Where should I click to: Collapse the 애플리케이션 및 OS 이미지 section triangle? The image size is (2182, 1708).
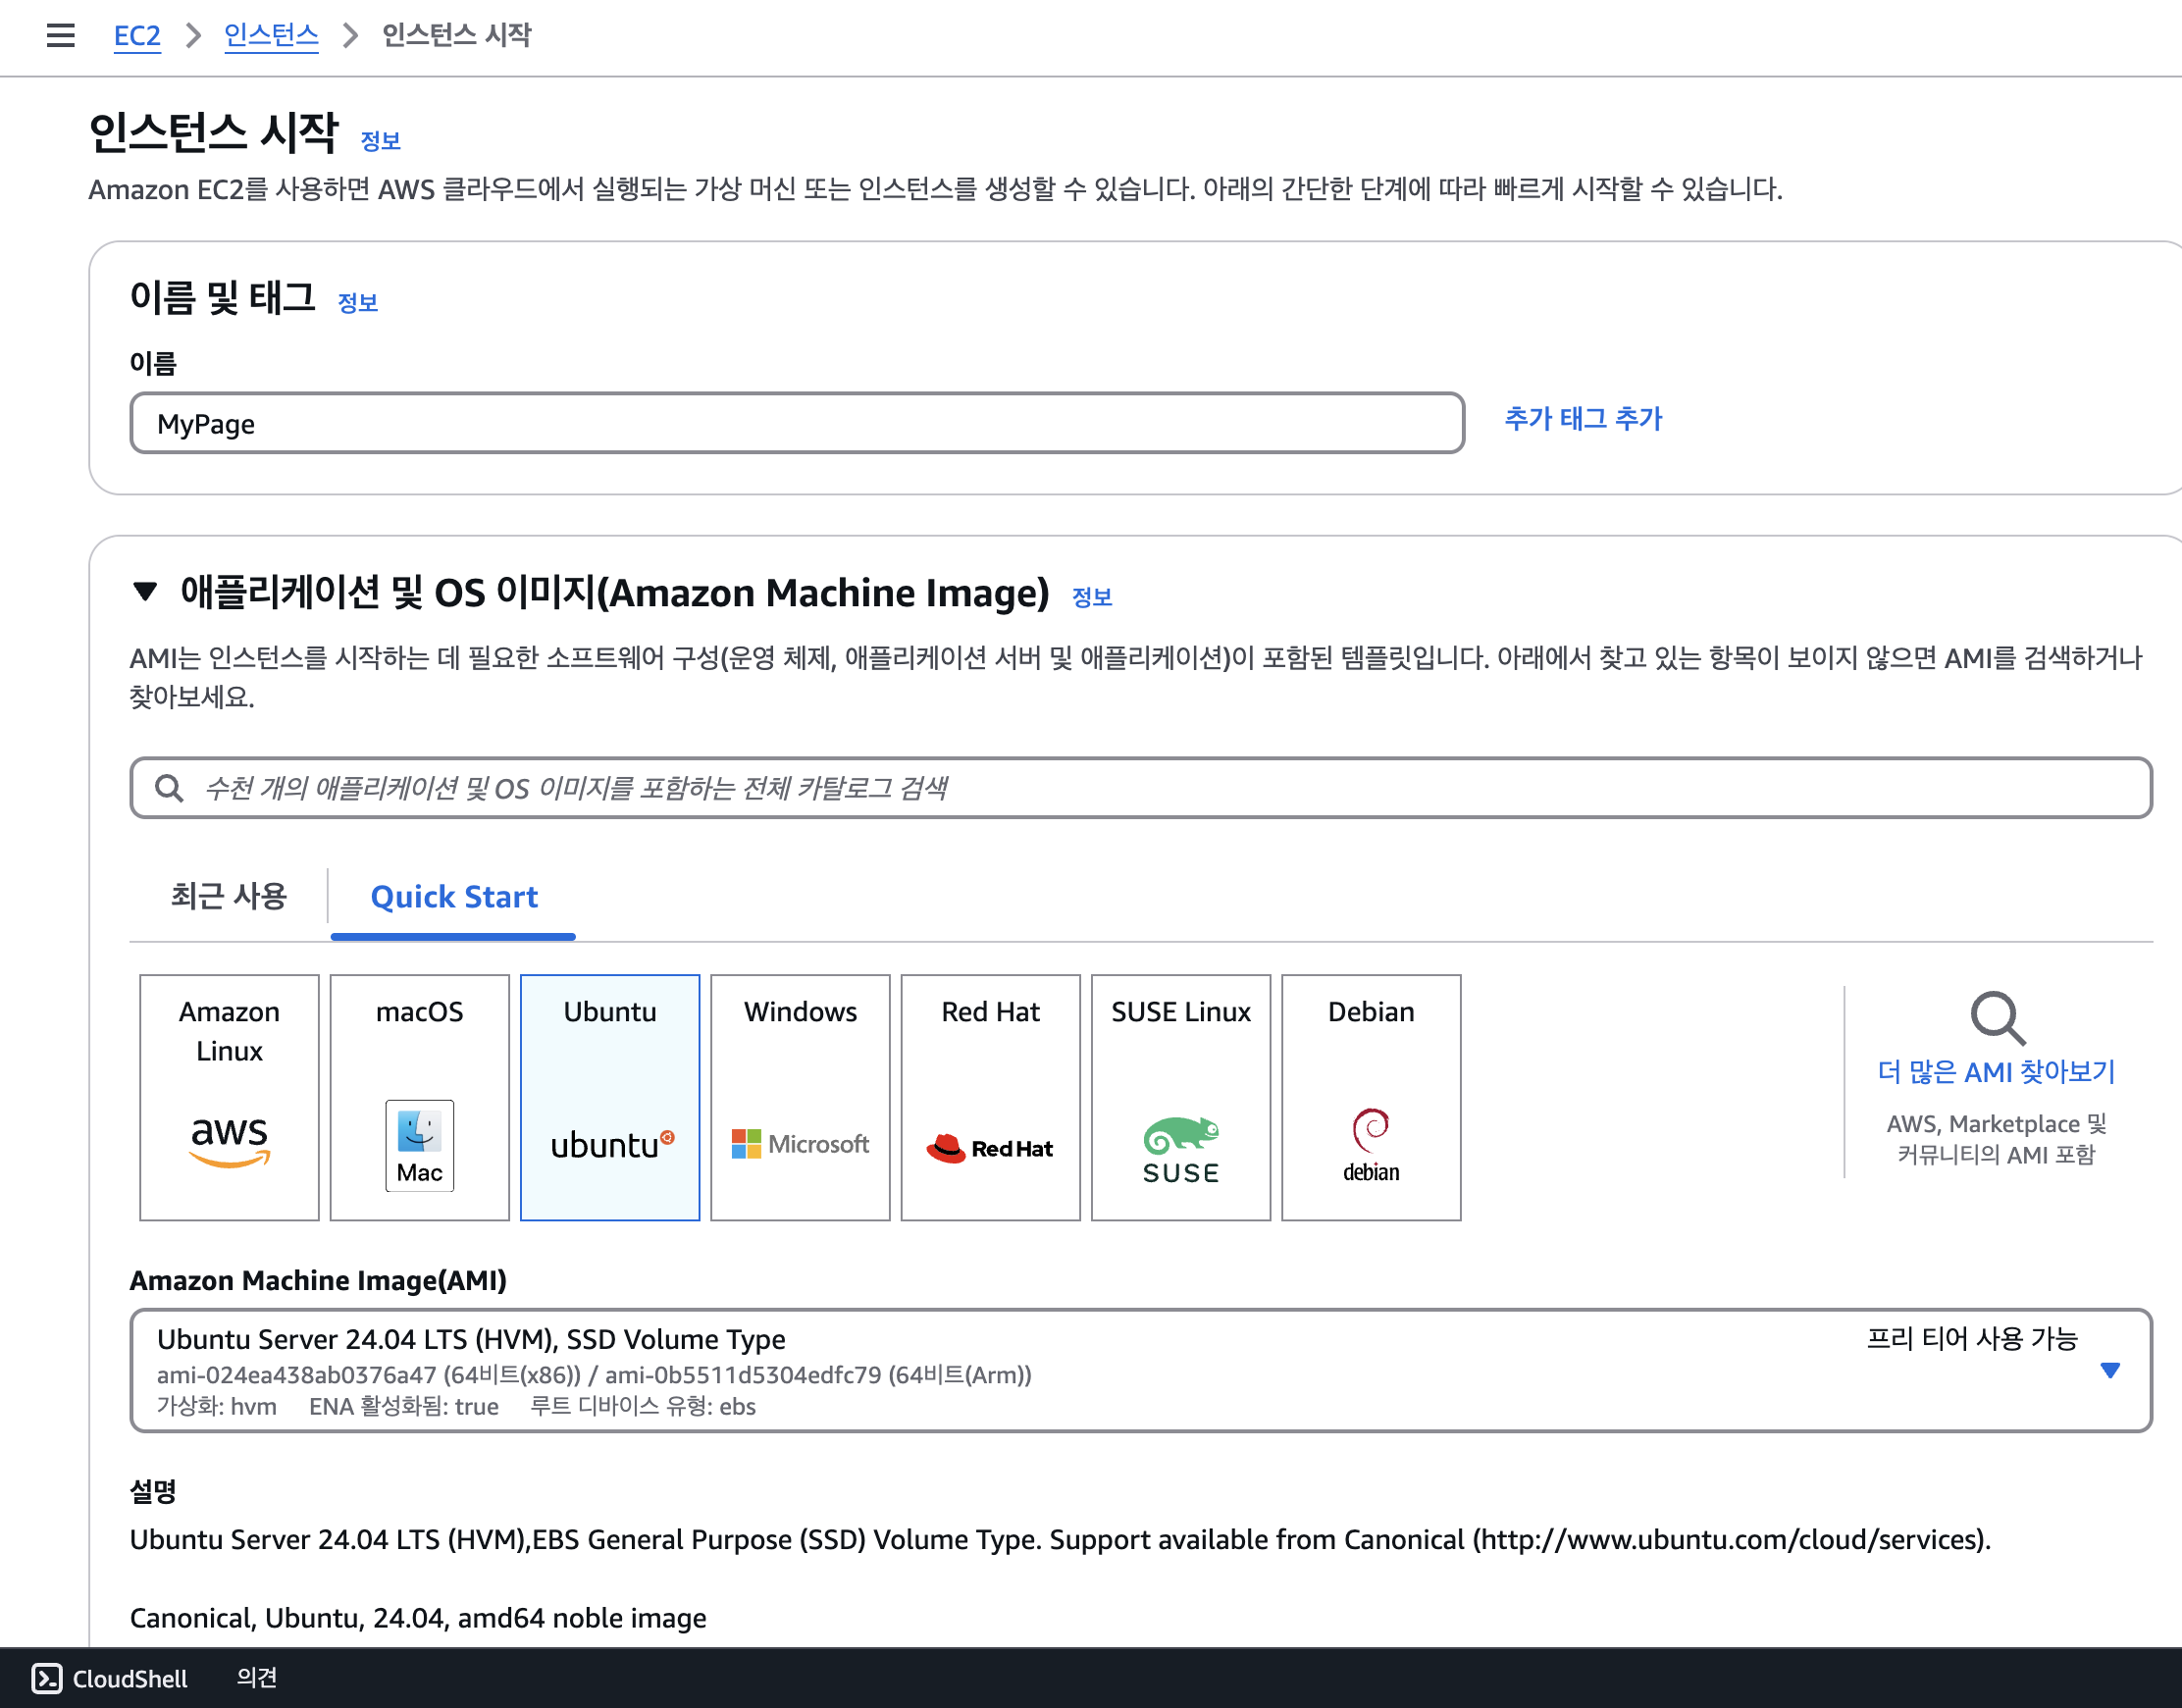pos(145,591)
